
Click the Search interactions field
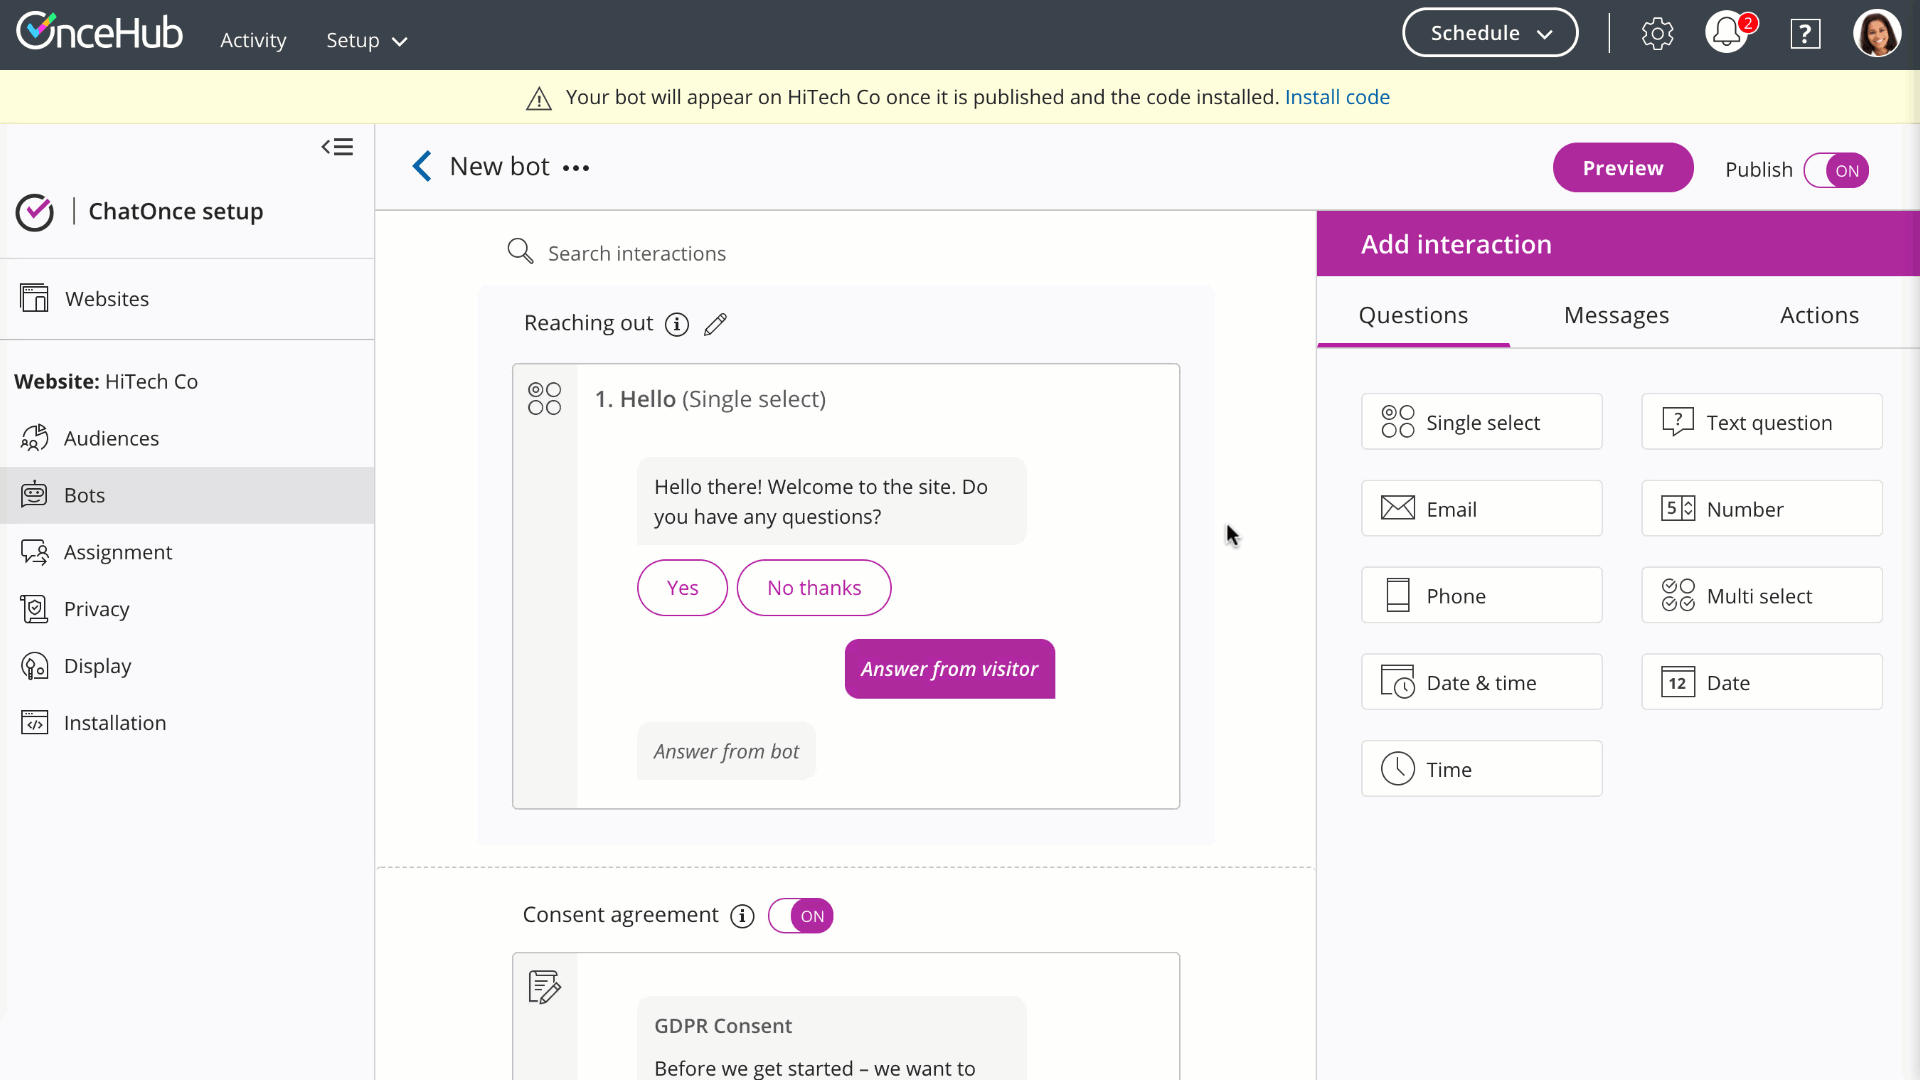pyautogui.click(x=637, y=254)
